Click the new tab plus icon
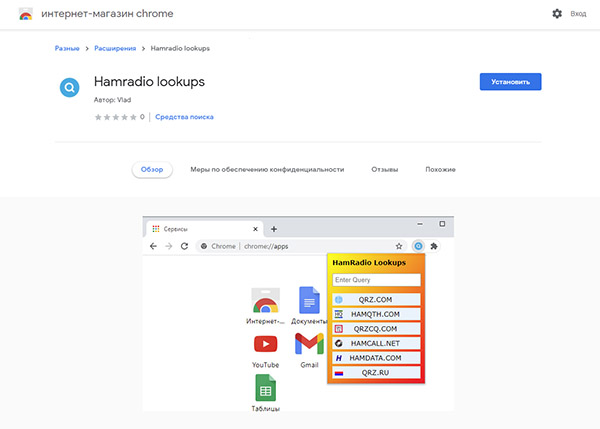Viewport: 600px width, 429px height. click(x=274, y=229)
